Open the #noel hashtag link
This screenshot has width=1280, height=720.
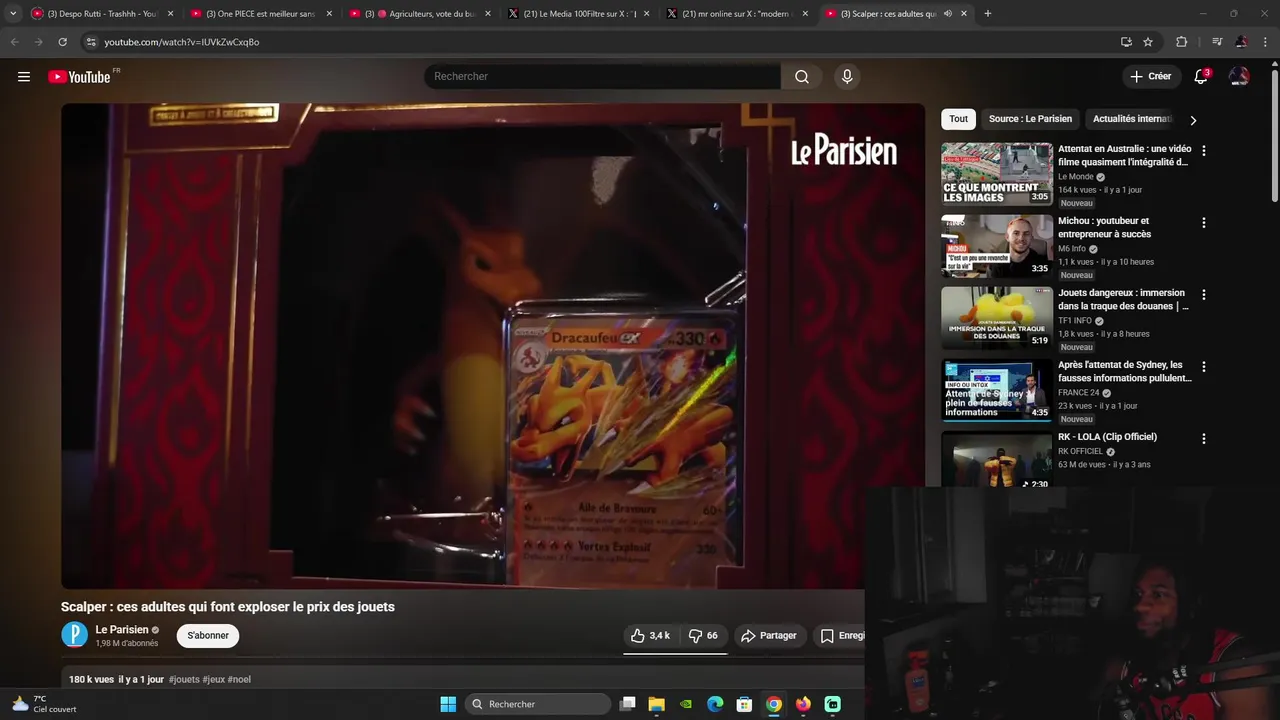[239, 679]
